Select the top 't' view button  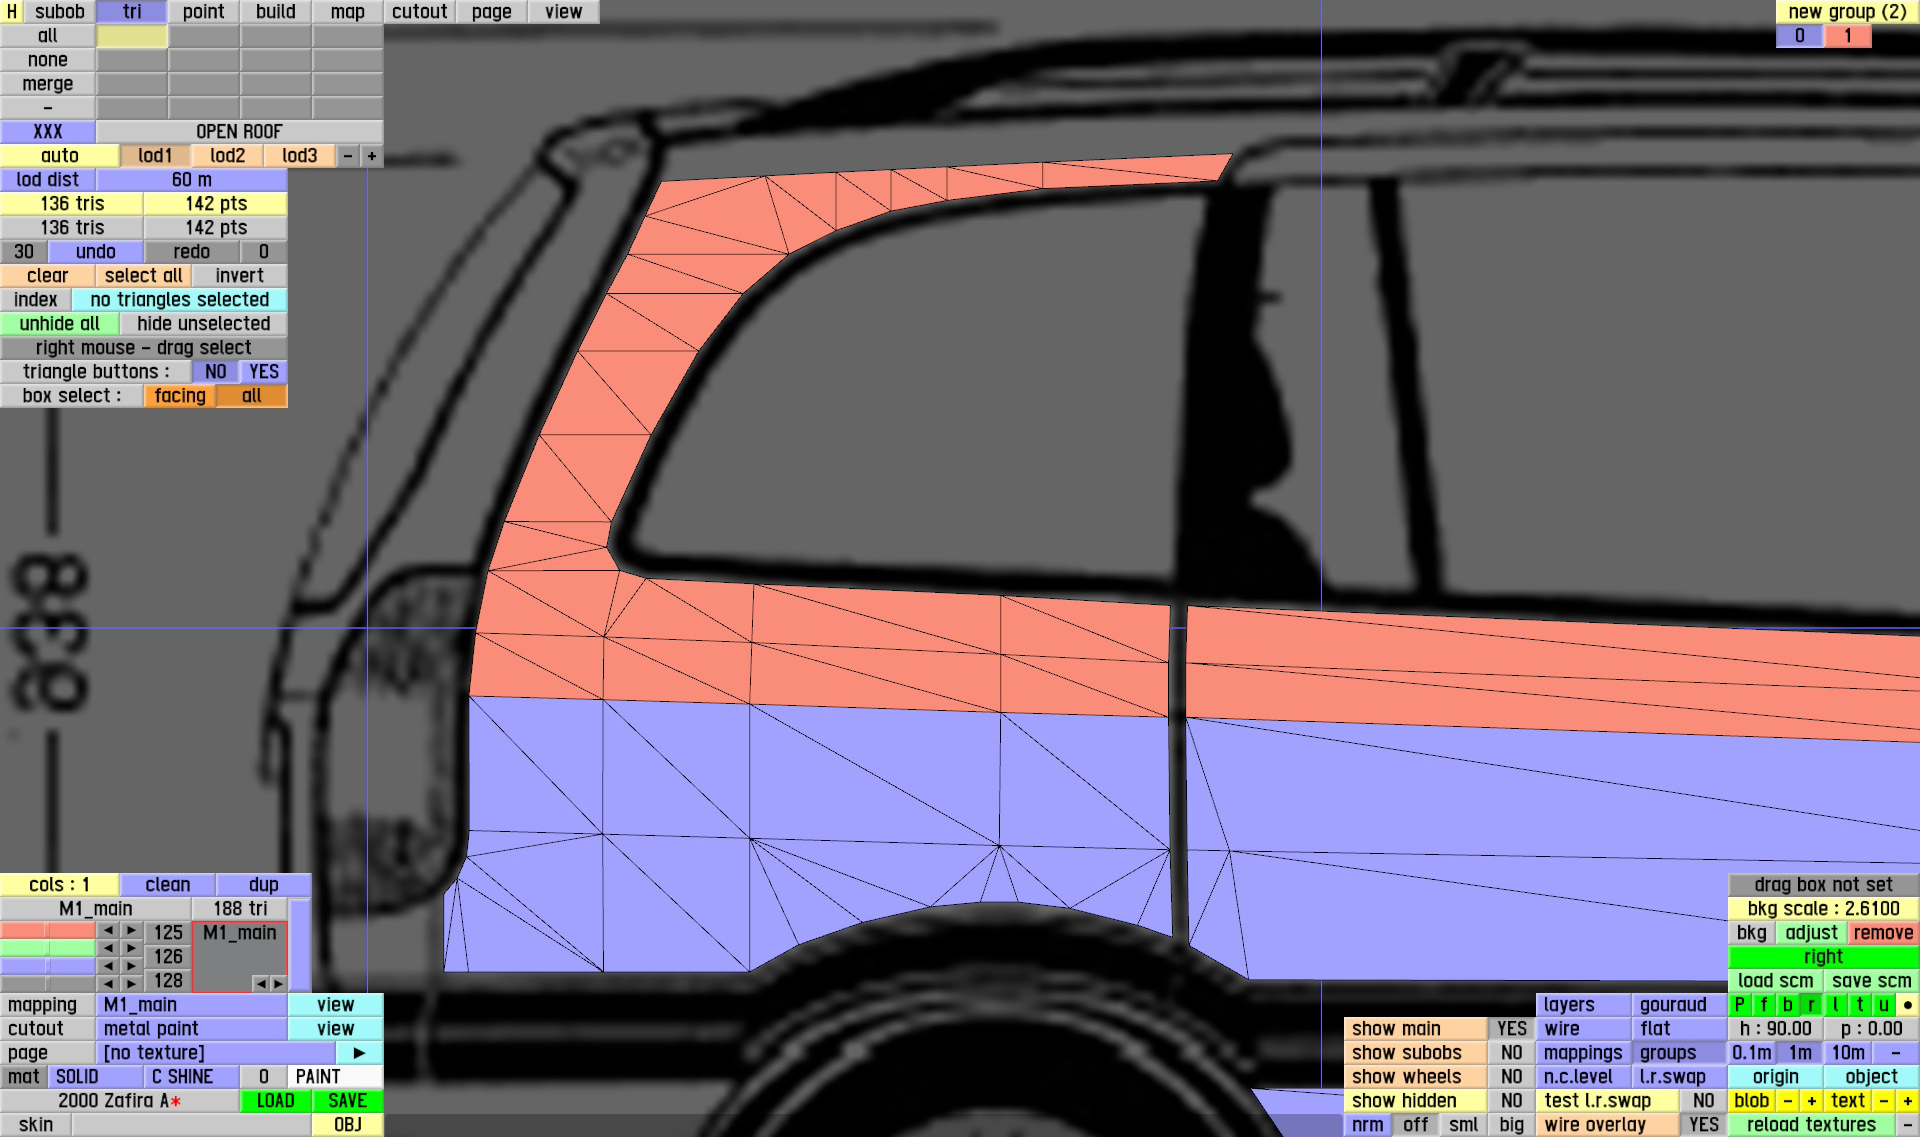1860,1005
